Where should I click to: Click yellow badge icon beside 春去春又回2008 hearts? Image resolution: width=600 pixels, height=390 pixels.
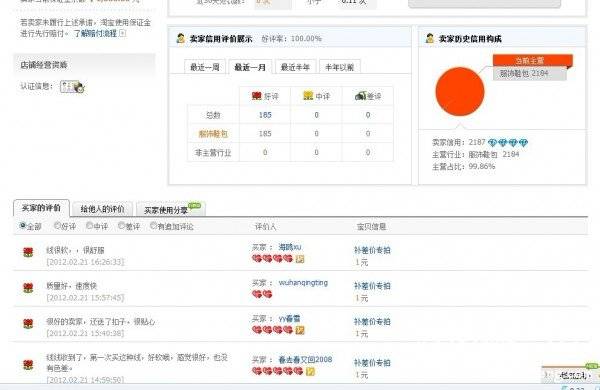310,371
